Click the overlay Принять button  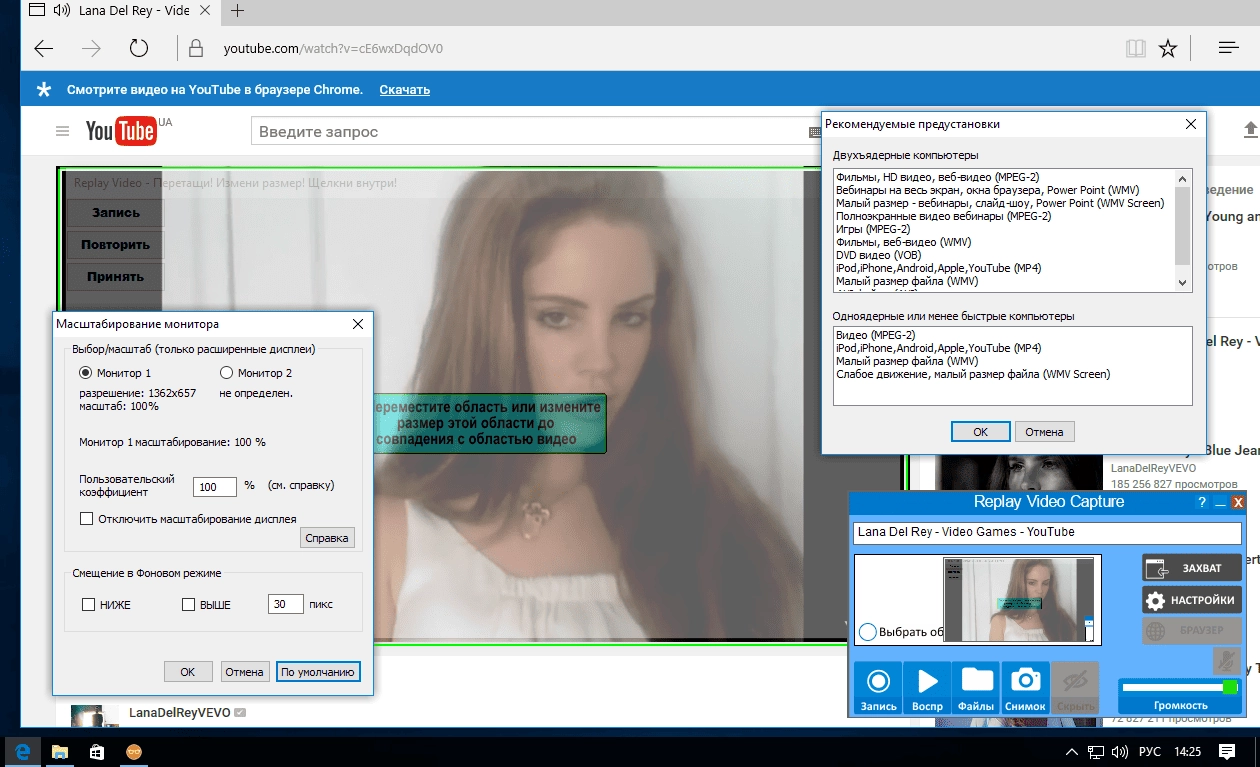[116, 277]
